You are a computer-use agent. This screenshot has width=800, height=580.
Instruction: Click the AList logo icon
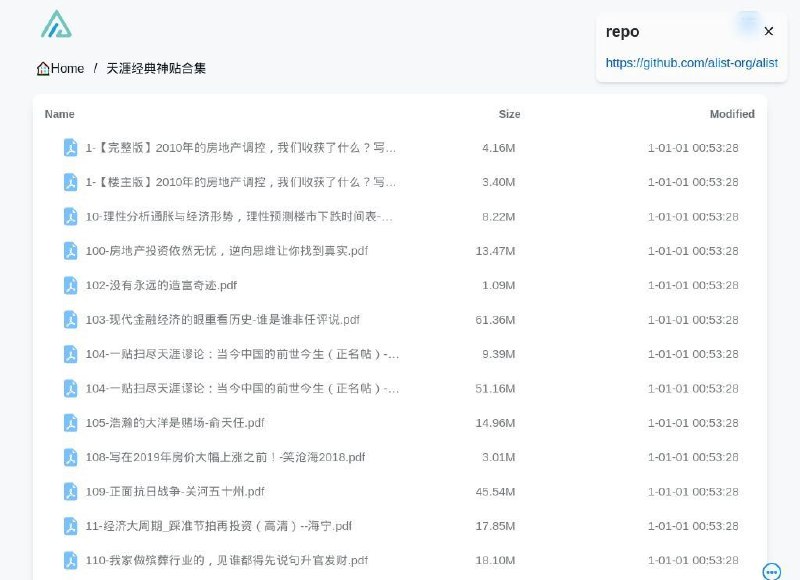click(56, 24)
